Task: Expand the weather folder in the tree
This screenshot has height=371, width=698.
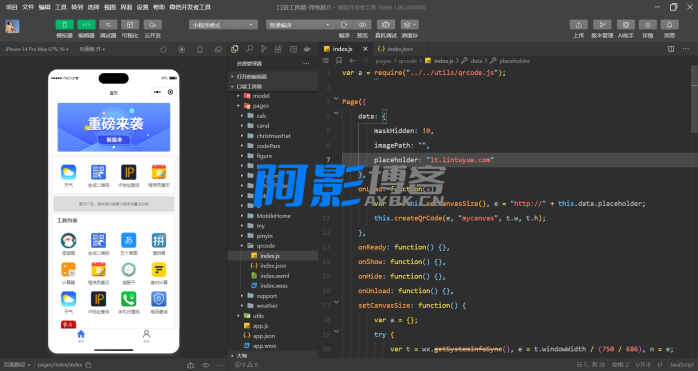Action: tap(267, 306)
